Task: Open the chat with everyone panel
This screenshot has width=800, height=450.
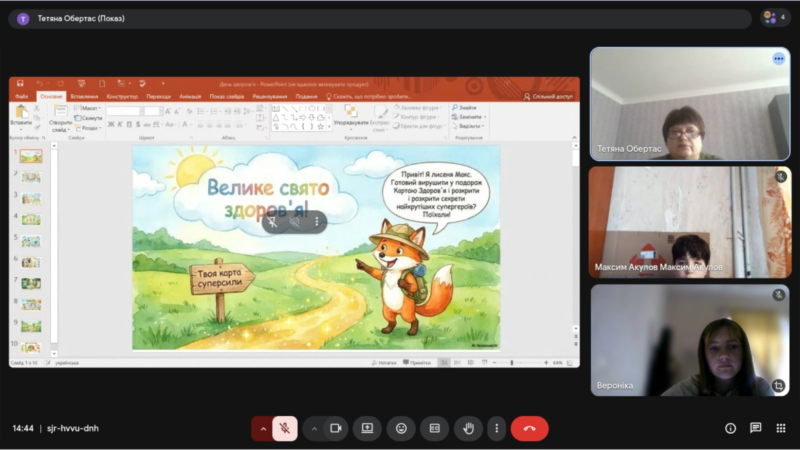Action: pos(755,428)
